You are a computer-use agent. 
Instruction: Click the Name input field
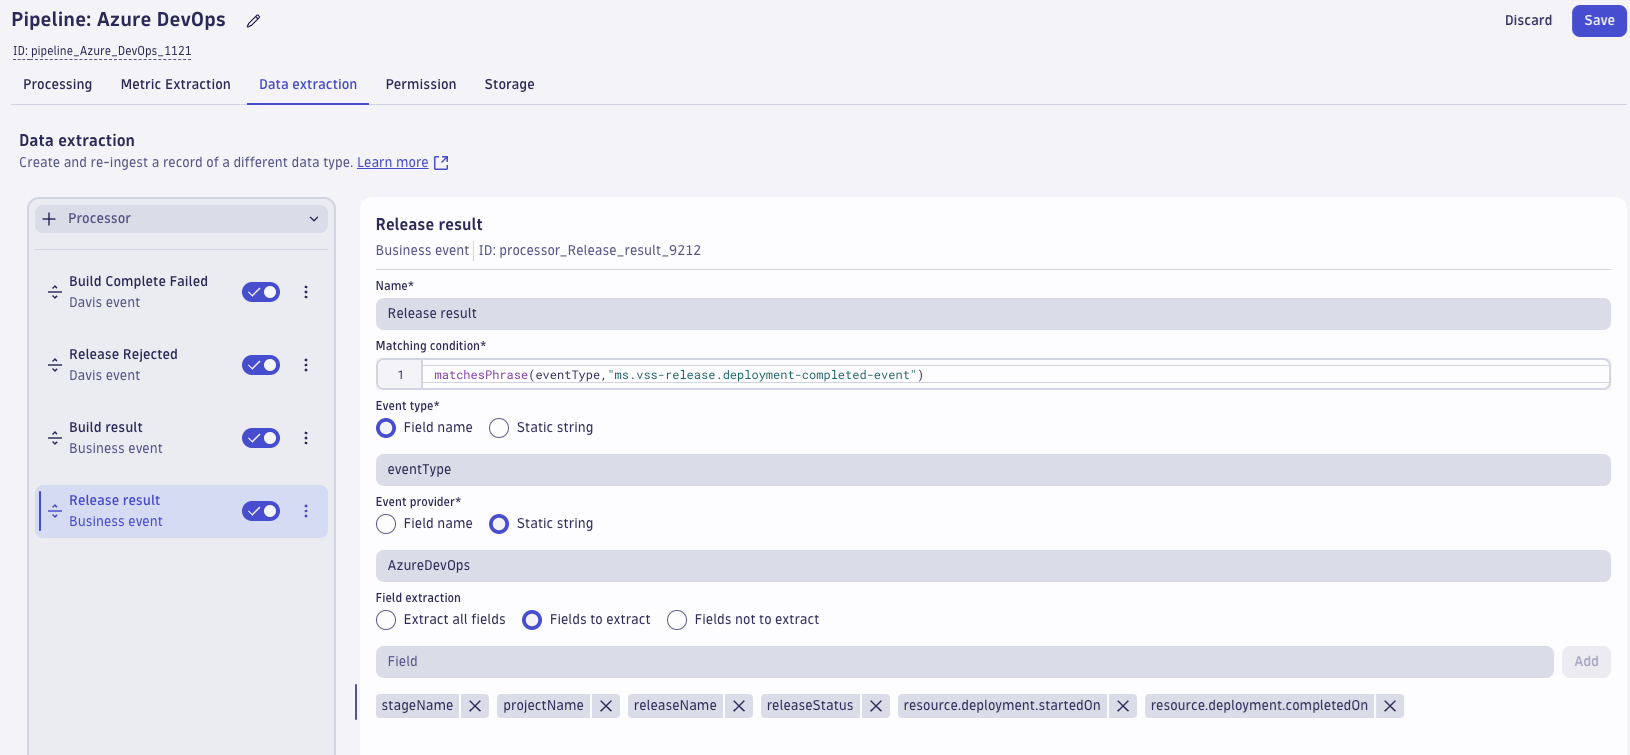993,314
